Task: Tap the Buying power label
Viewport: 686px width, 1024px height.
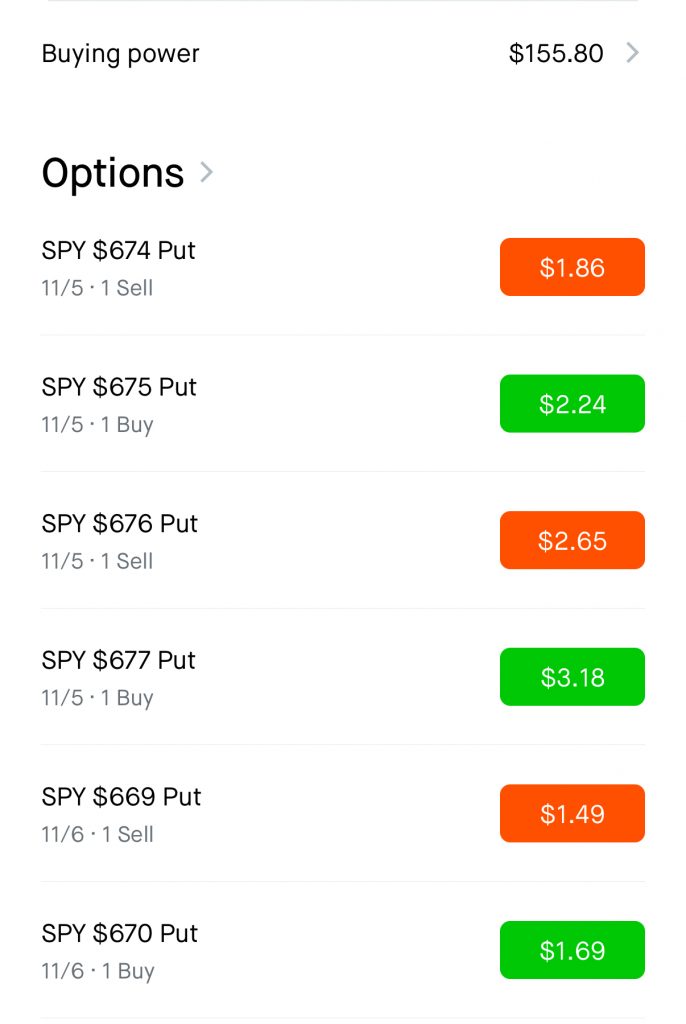Action: (120, 54)
